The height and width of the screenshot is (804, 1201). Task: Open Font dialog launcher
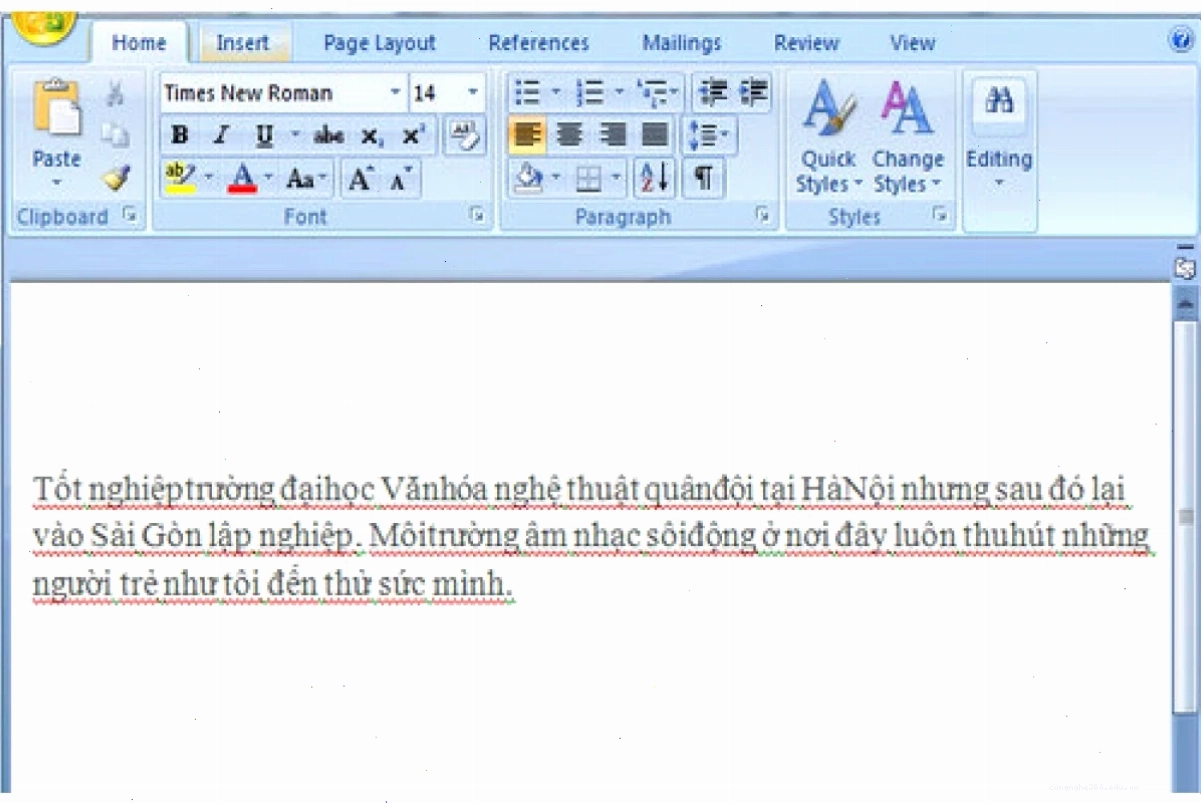[478, 215]
